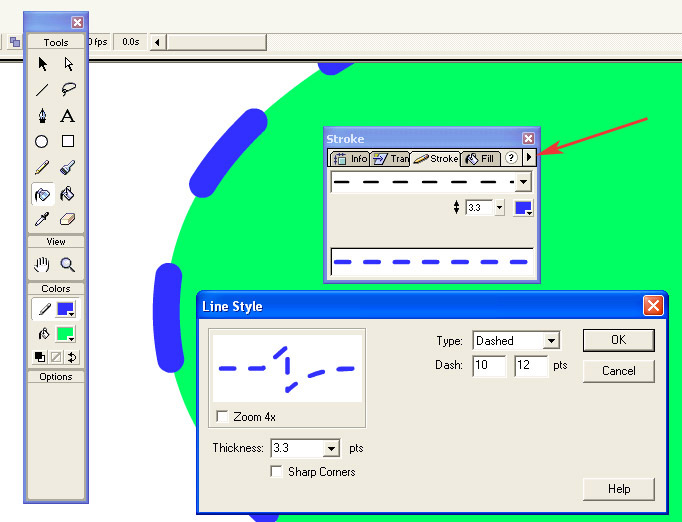The height and width of the screenshot is (522, 682).
Task: Click the Swap Colors button
Action: coord(72,357)
